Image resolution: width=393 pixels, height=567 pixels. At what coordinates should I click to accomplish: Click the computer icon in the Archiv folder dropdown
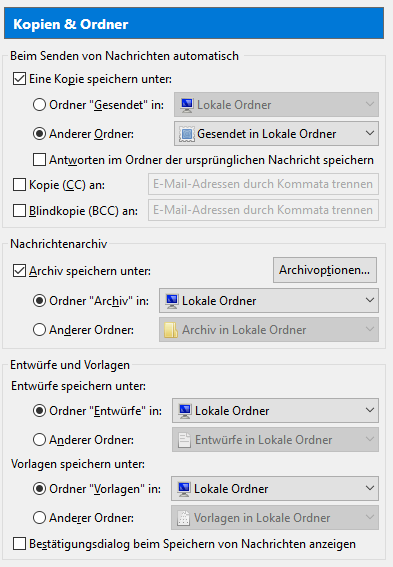point(172,301)
